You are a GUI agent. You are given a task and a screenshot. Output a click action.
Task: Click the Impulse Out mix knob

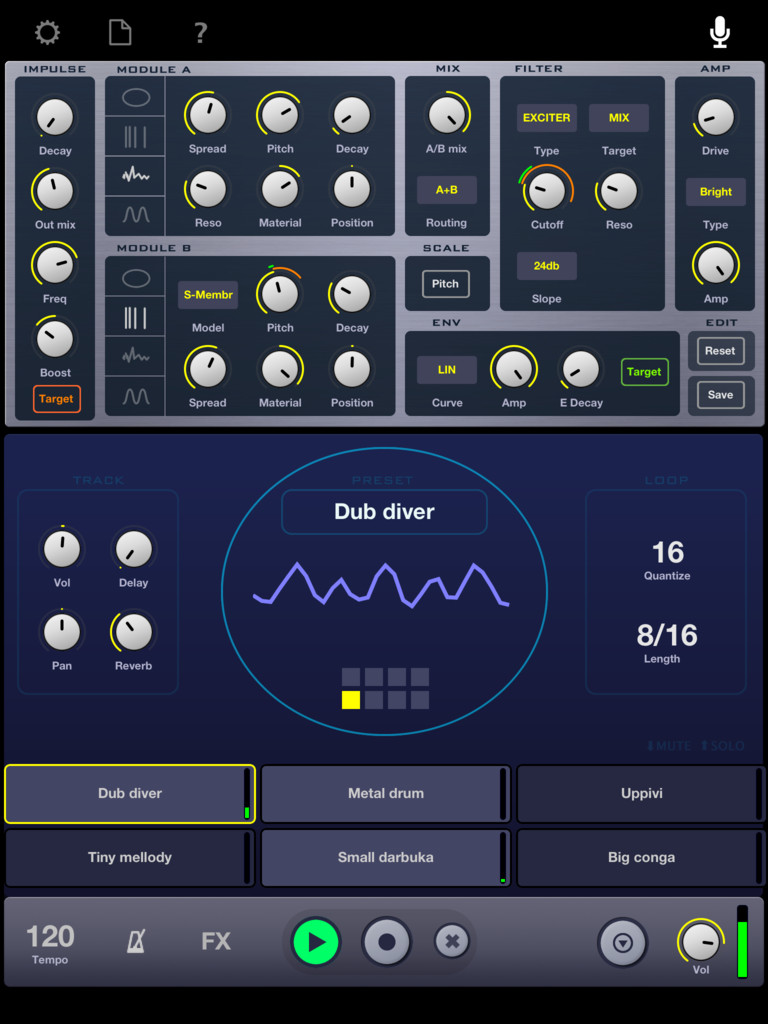[55, 191]
